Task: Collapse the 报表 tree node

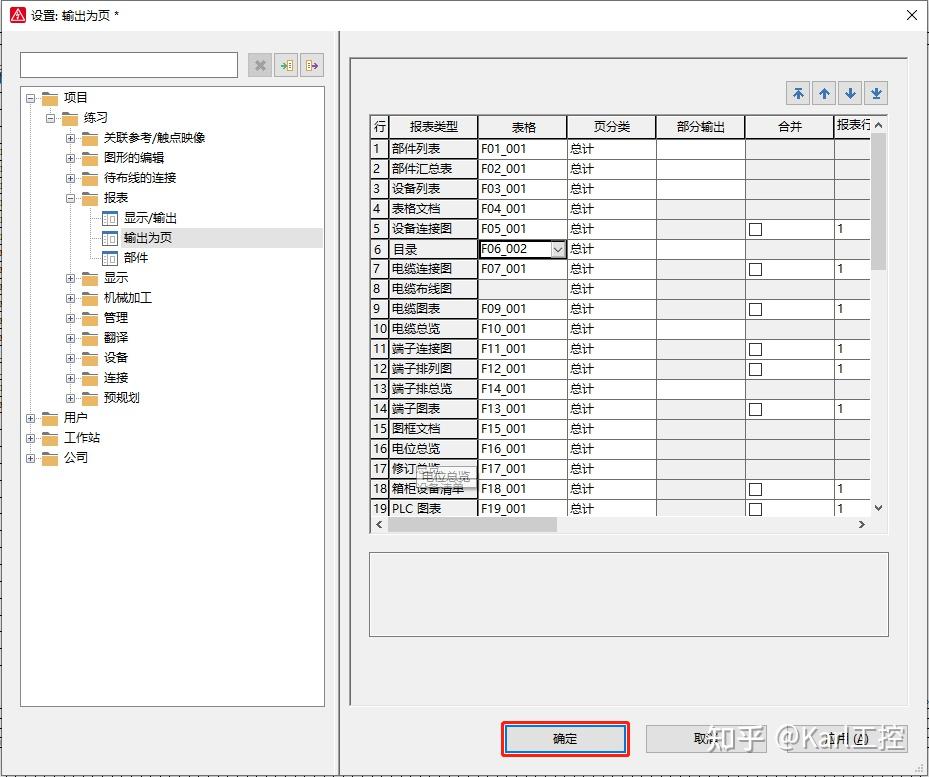Action: pyautogui.click(x=71, y=199)
